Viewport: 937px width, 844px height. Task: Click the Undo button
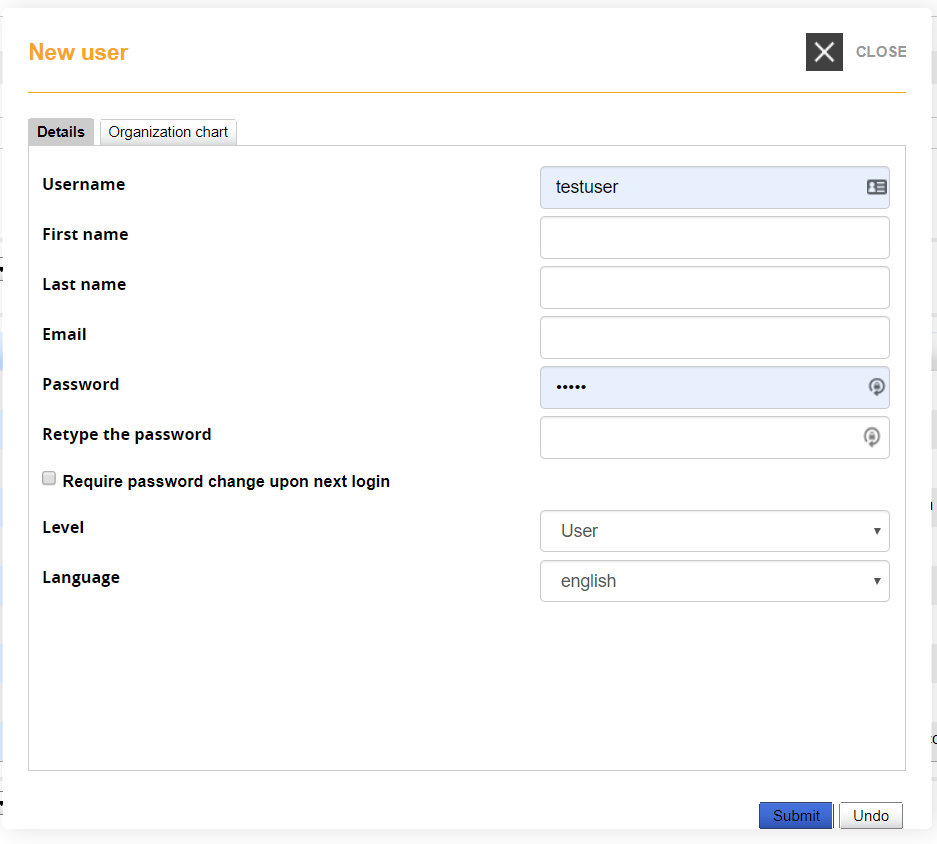[x=870, y=815]
